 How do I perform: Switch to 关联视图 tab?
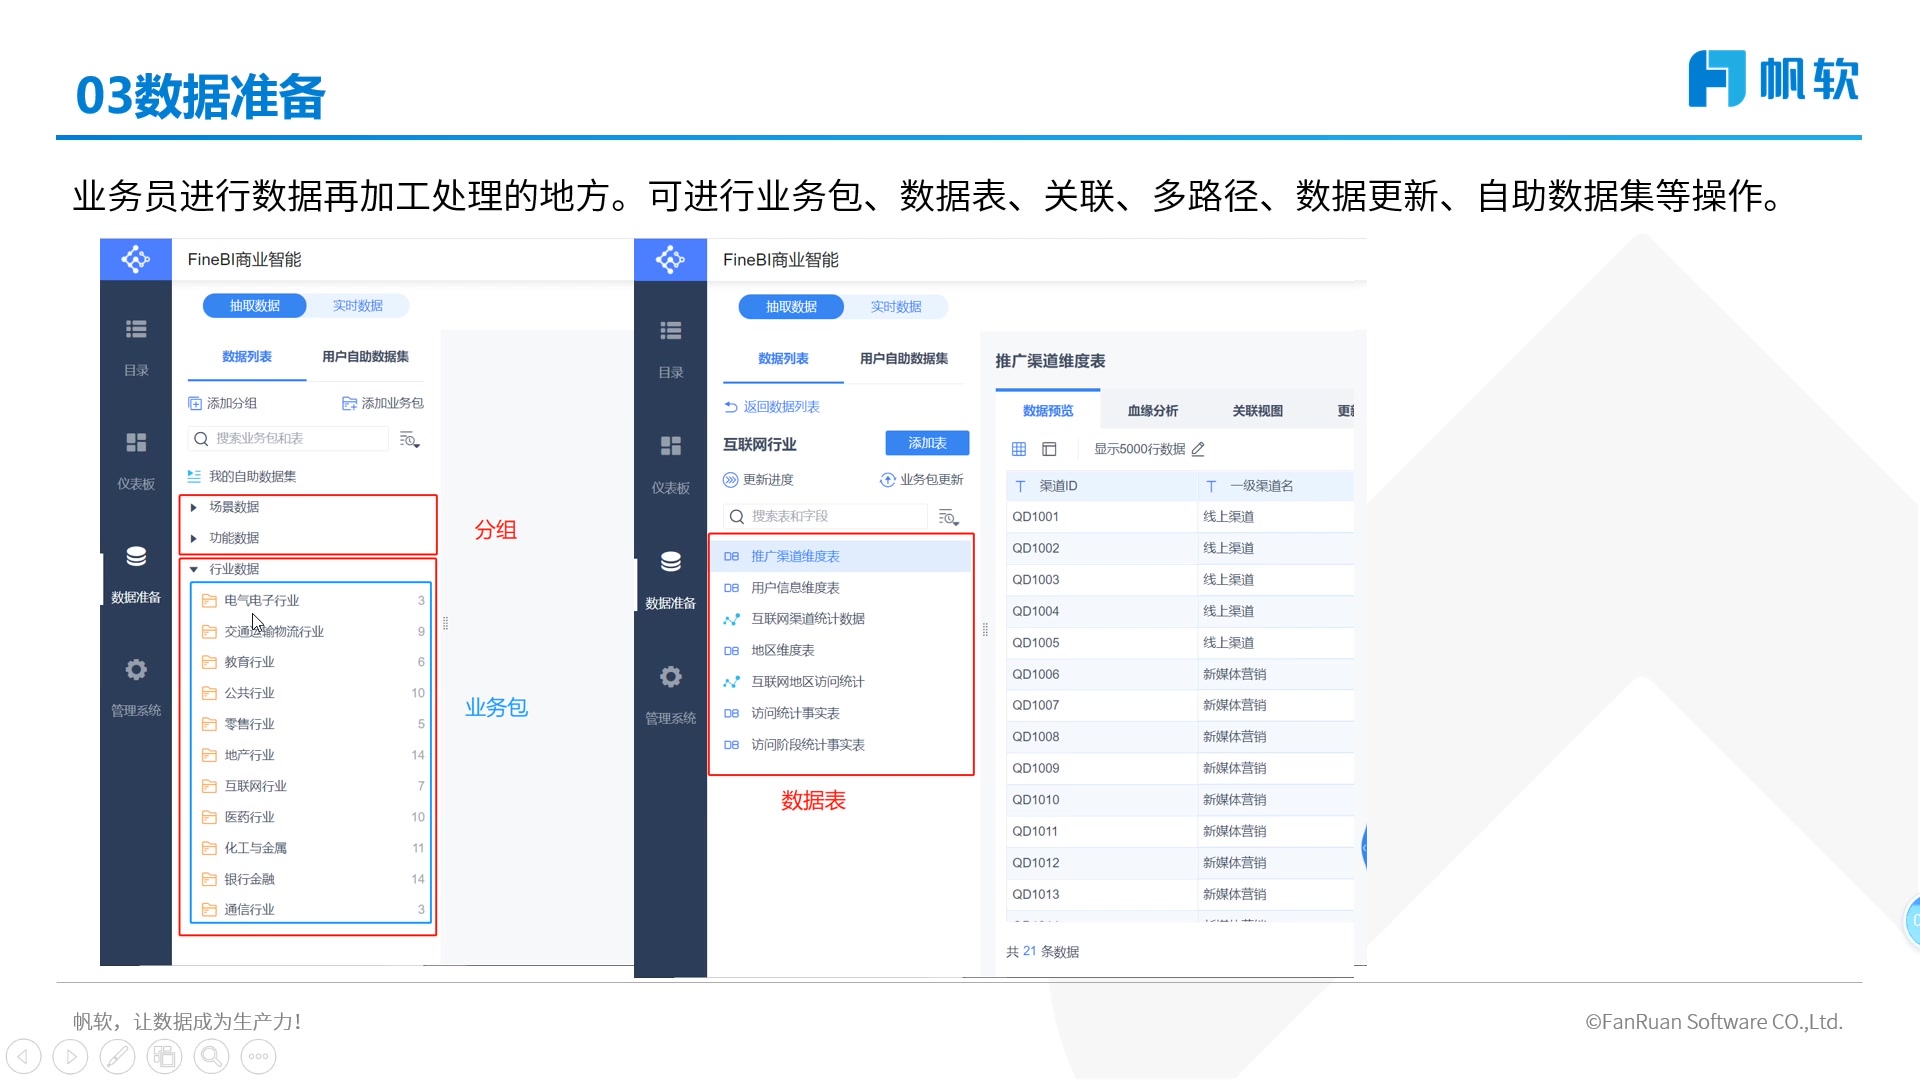point(1258,411)
